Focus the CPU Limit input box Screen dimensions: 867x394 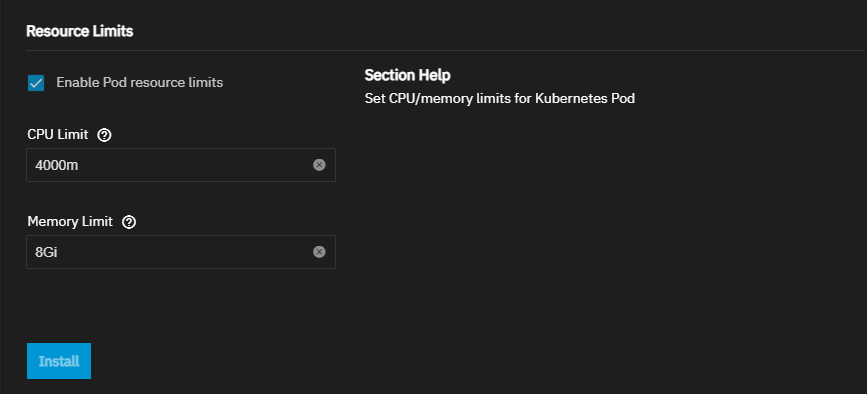pos(181,165)
